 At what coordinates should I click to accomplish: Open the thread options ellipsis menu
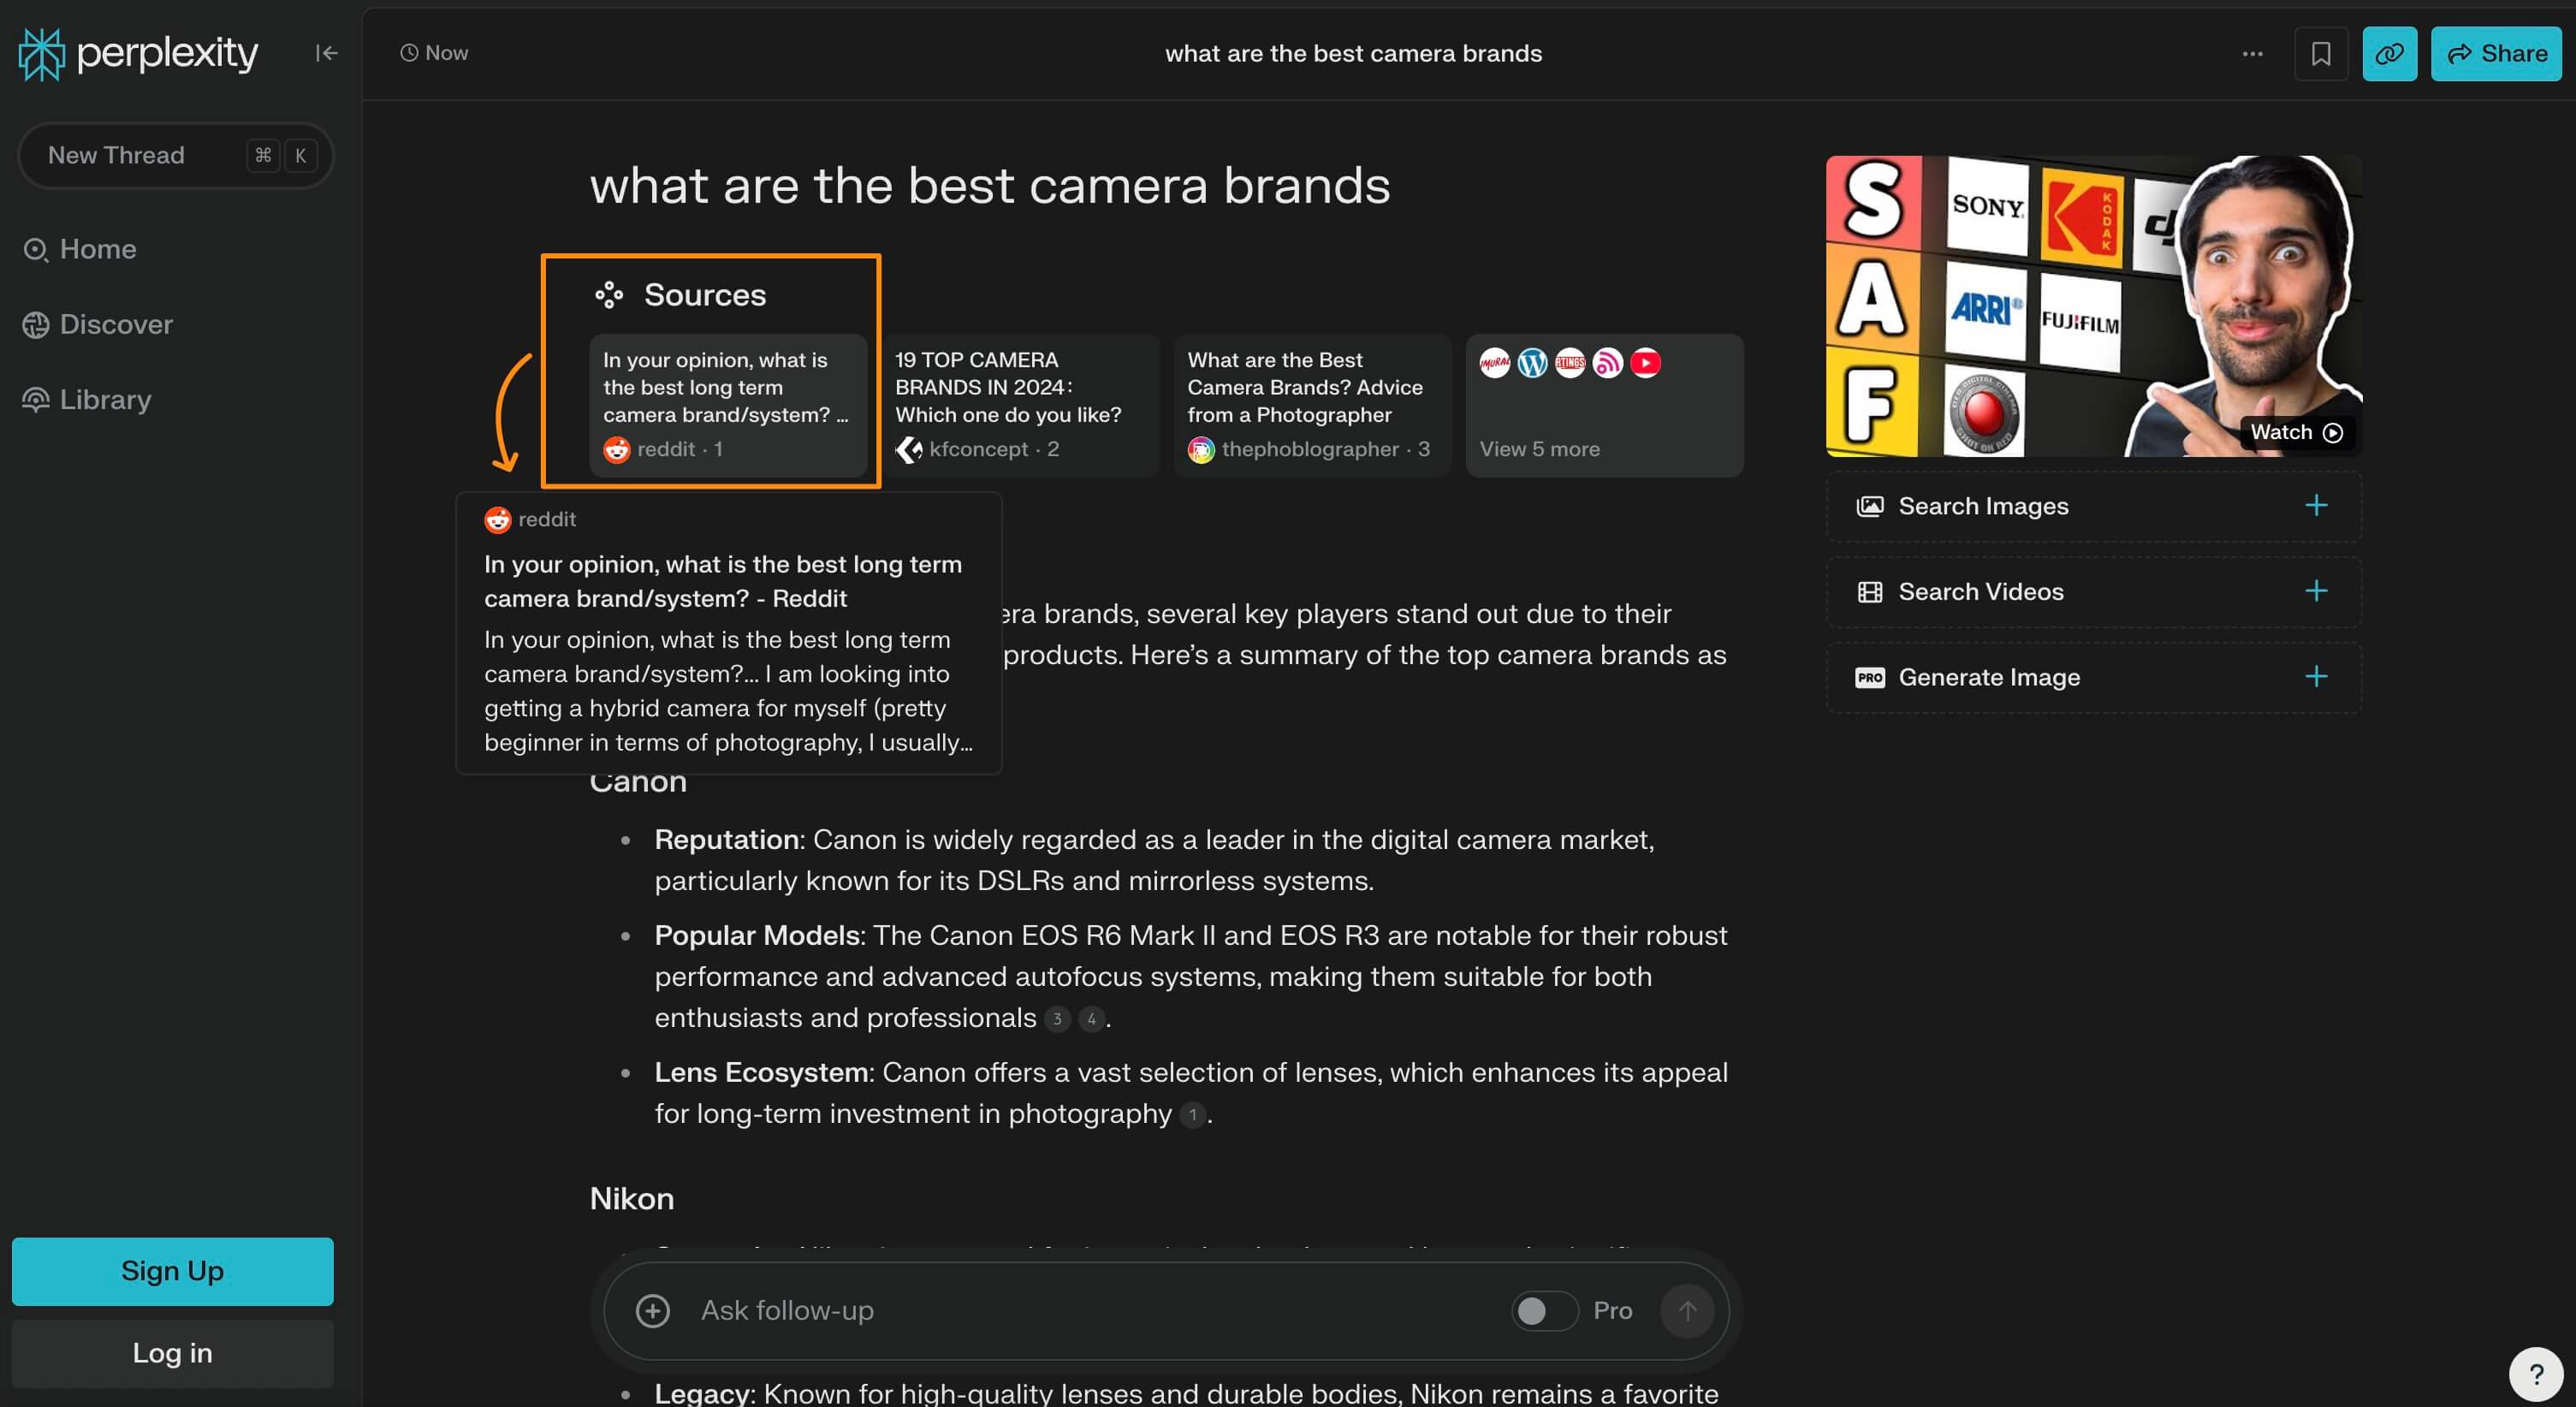(x=2252, y=53)
